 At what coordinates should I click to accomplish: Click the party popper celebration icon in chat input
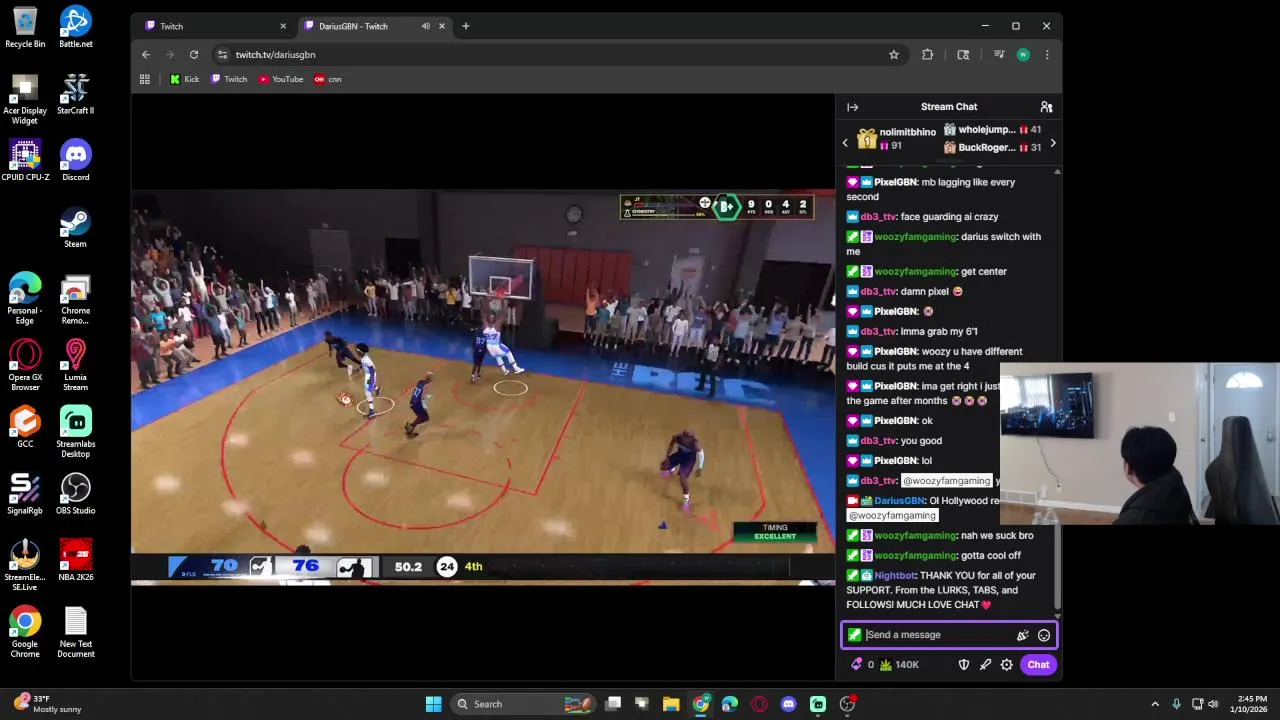tap(1022, 635)
